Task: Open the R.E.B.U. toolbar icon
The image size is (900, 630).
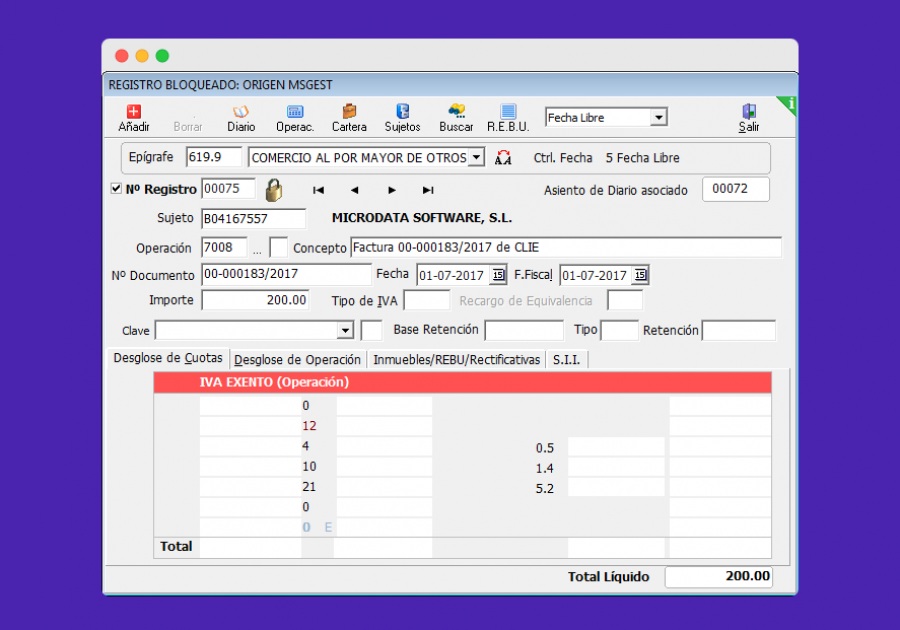Action: point(508,118)
